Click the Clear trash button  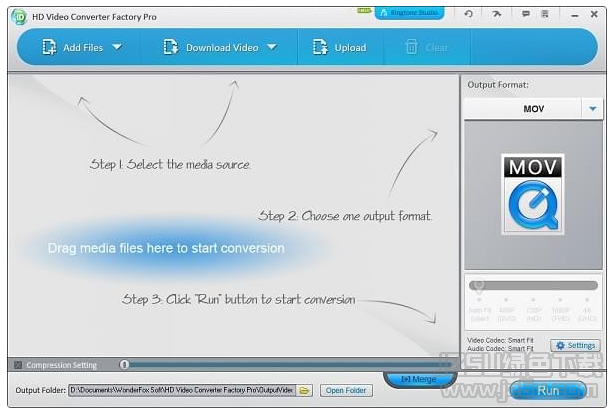pos(427,48)
